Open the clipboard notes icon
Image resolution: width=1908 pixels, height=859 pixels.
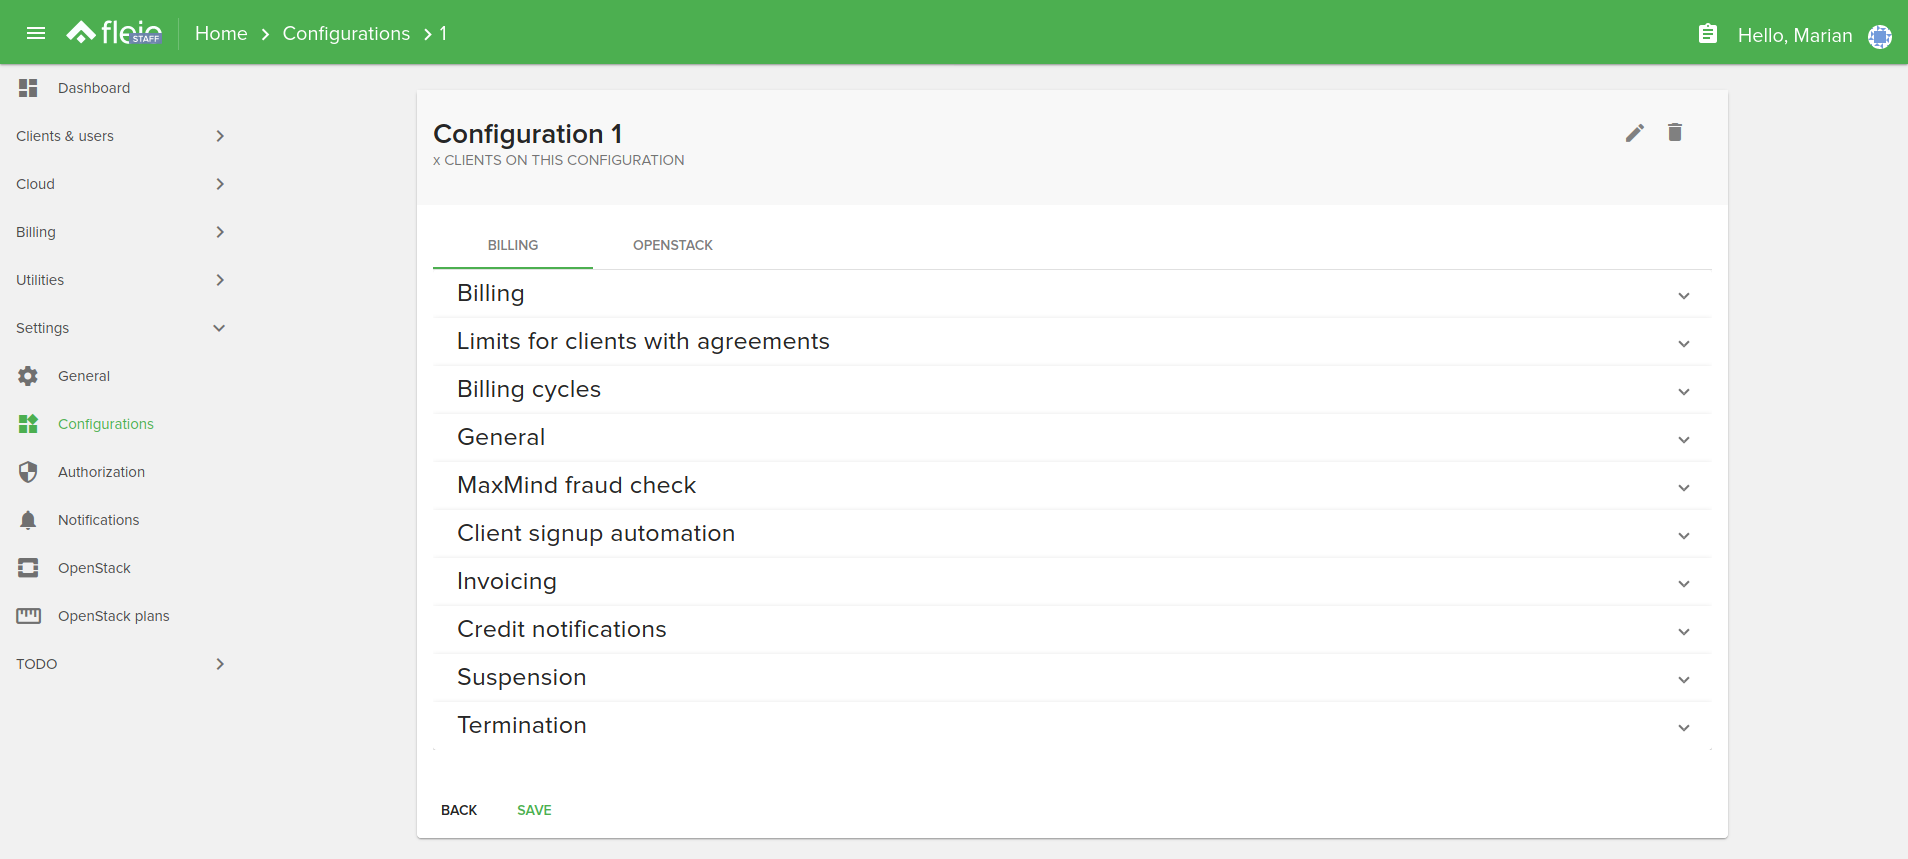tap(1708, 34)
